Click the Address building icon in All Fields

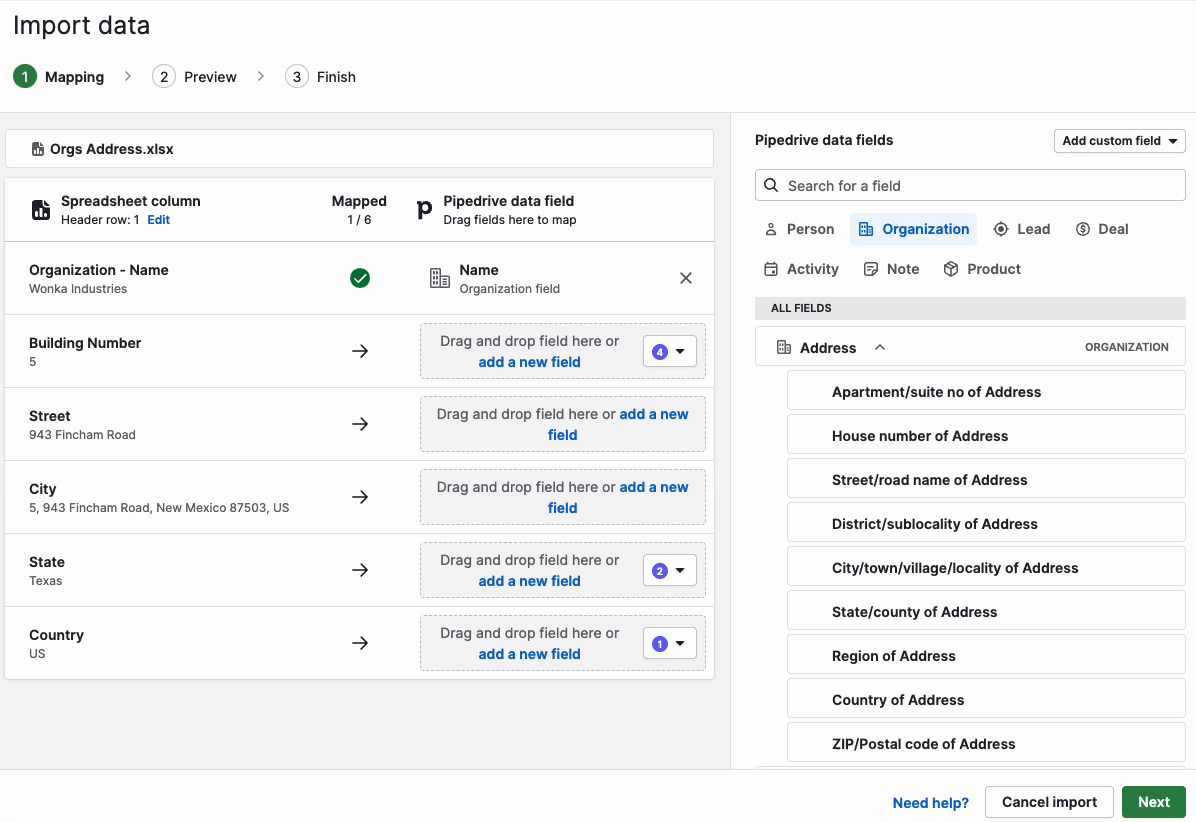pos(783,348)
